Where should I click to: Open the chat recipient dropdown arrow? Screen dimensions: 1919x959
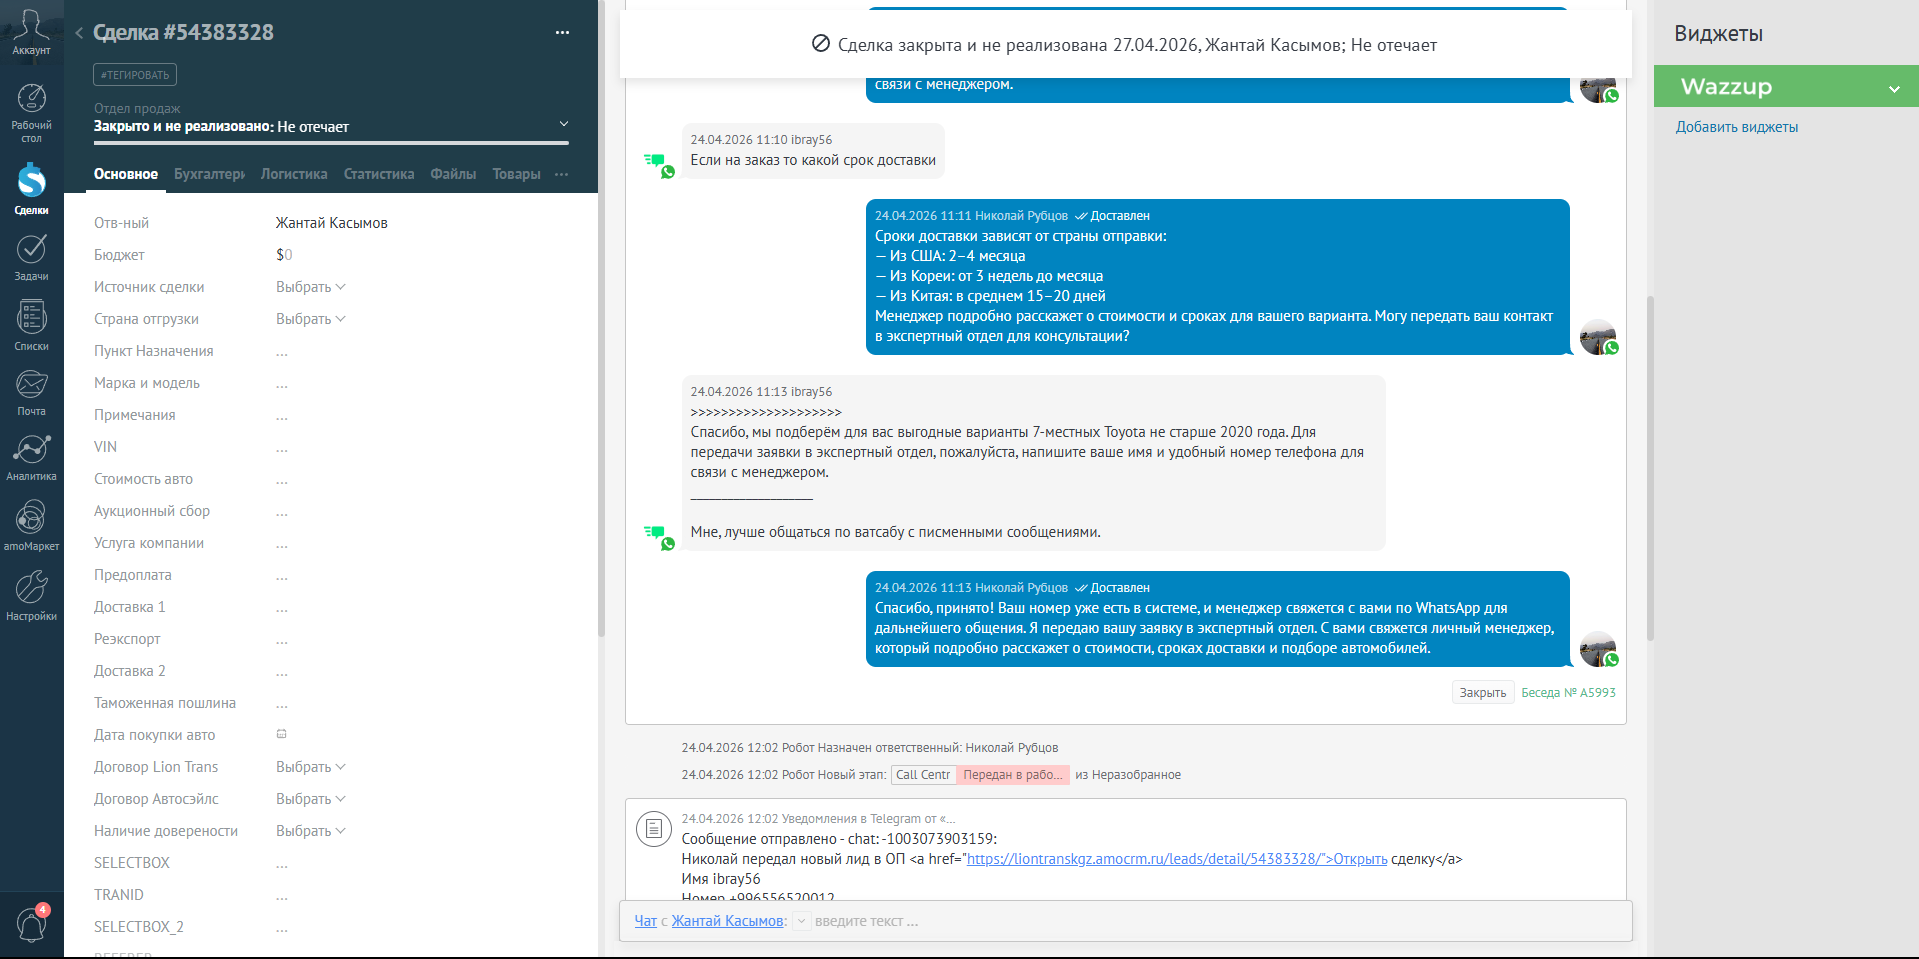click(x=802, y=921)
